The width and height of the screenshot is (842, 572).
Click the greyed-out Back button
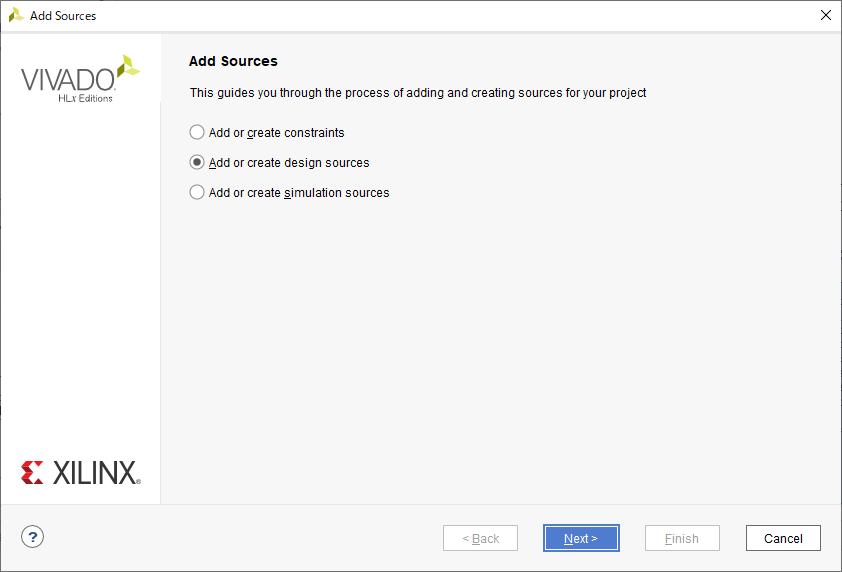pos(480,538)
